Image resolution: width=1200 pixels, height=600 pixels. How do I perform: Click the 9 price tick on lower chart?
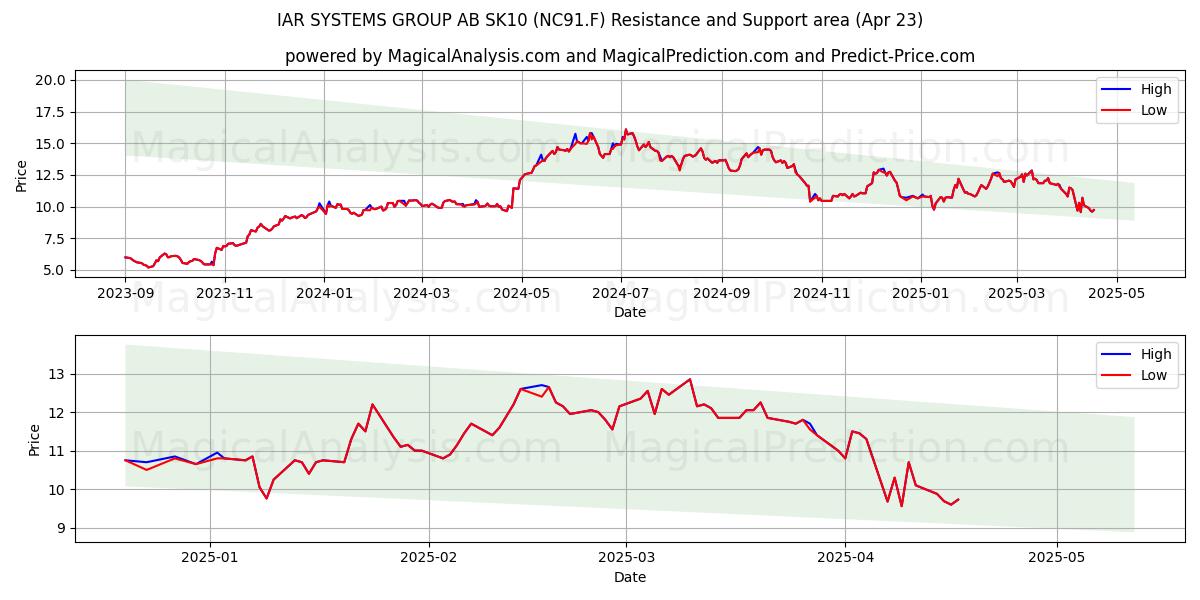61,528
